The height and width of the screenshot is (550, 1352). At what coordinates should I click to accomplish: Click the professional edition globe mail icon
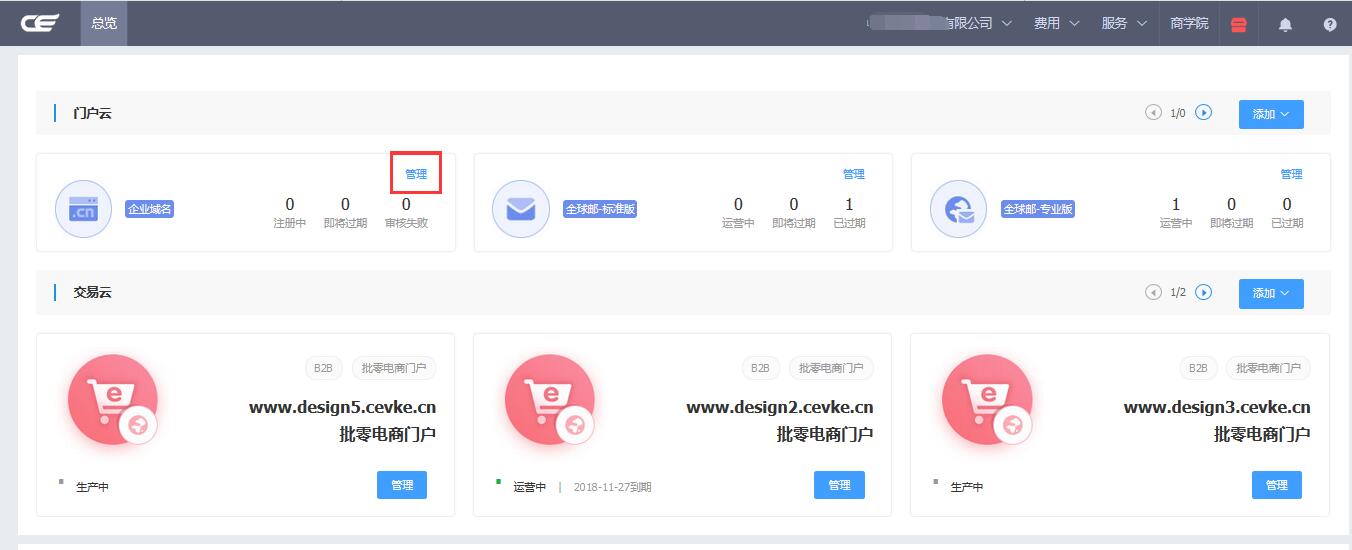(x=958, y=209)
